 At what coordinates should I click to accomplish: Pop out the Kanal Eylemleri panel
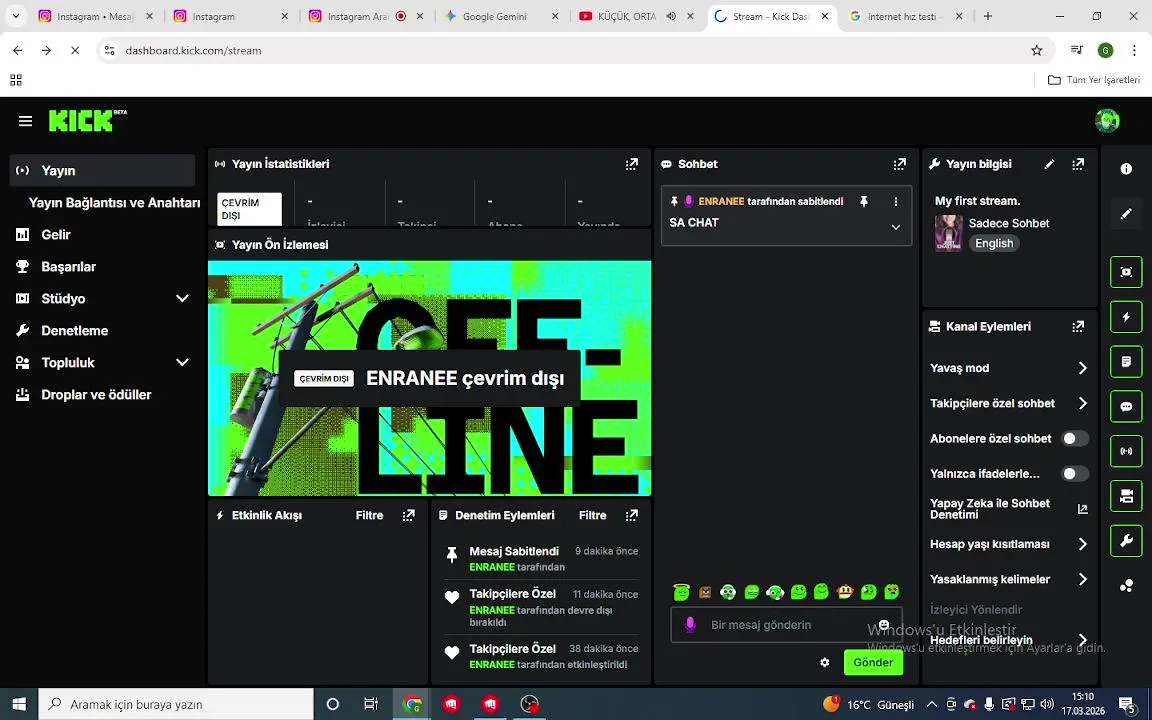pos(1078,326)
